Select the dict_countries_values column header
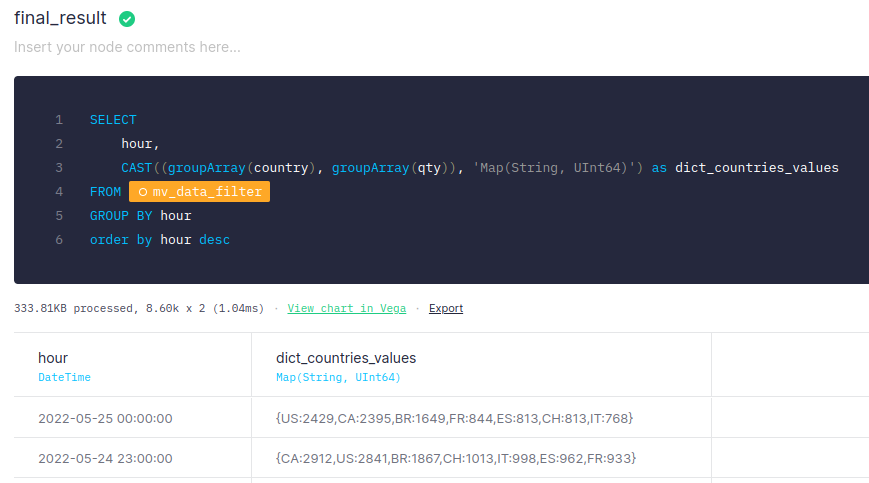 click(346, 358)
